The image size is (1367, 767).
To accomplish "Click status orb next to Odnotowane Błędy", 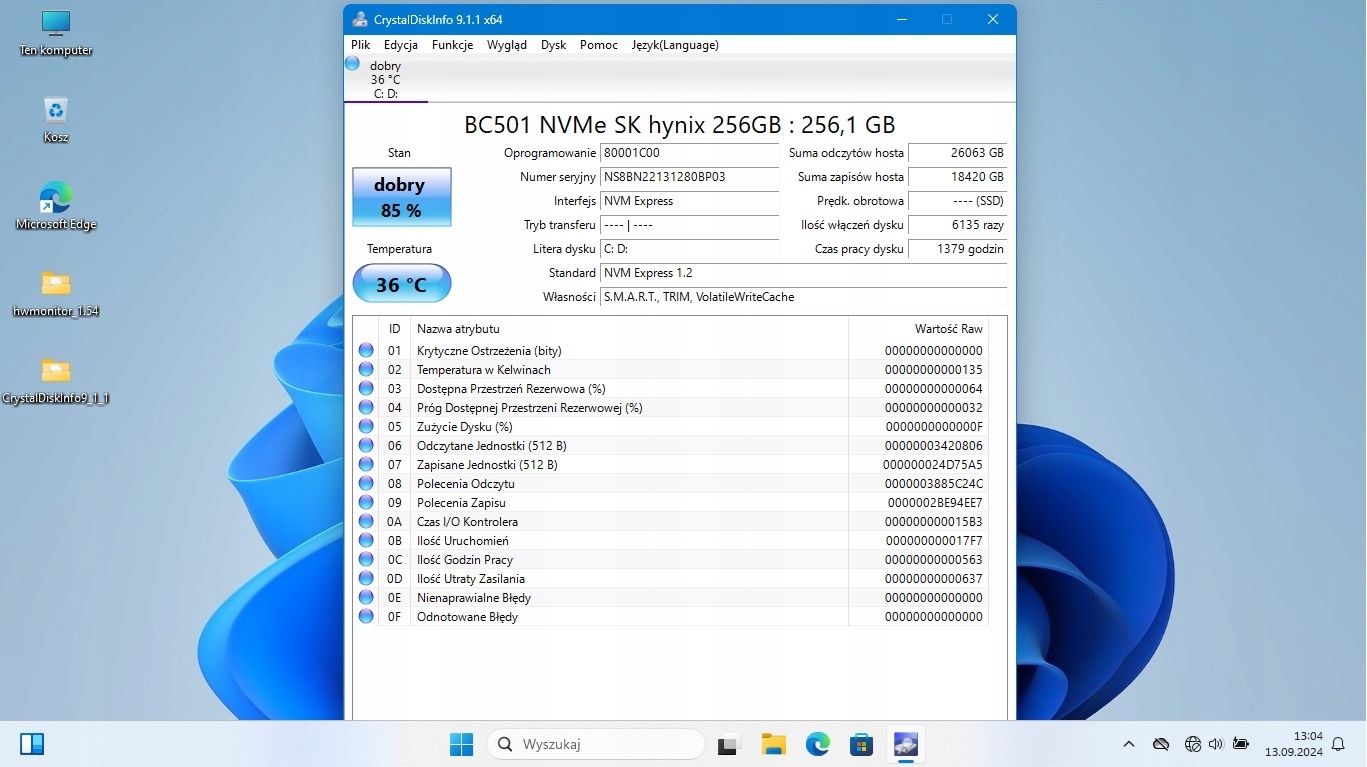I will [366, 617].
